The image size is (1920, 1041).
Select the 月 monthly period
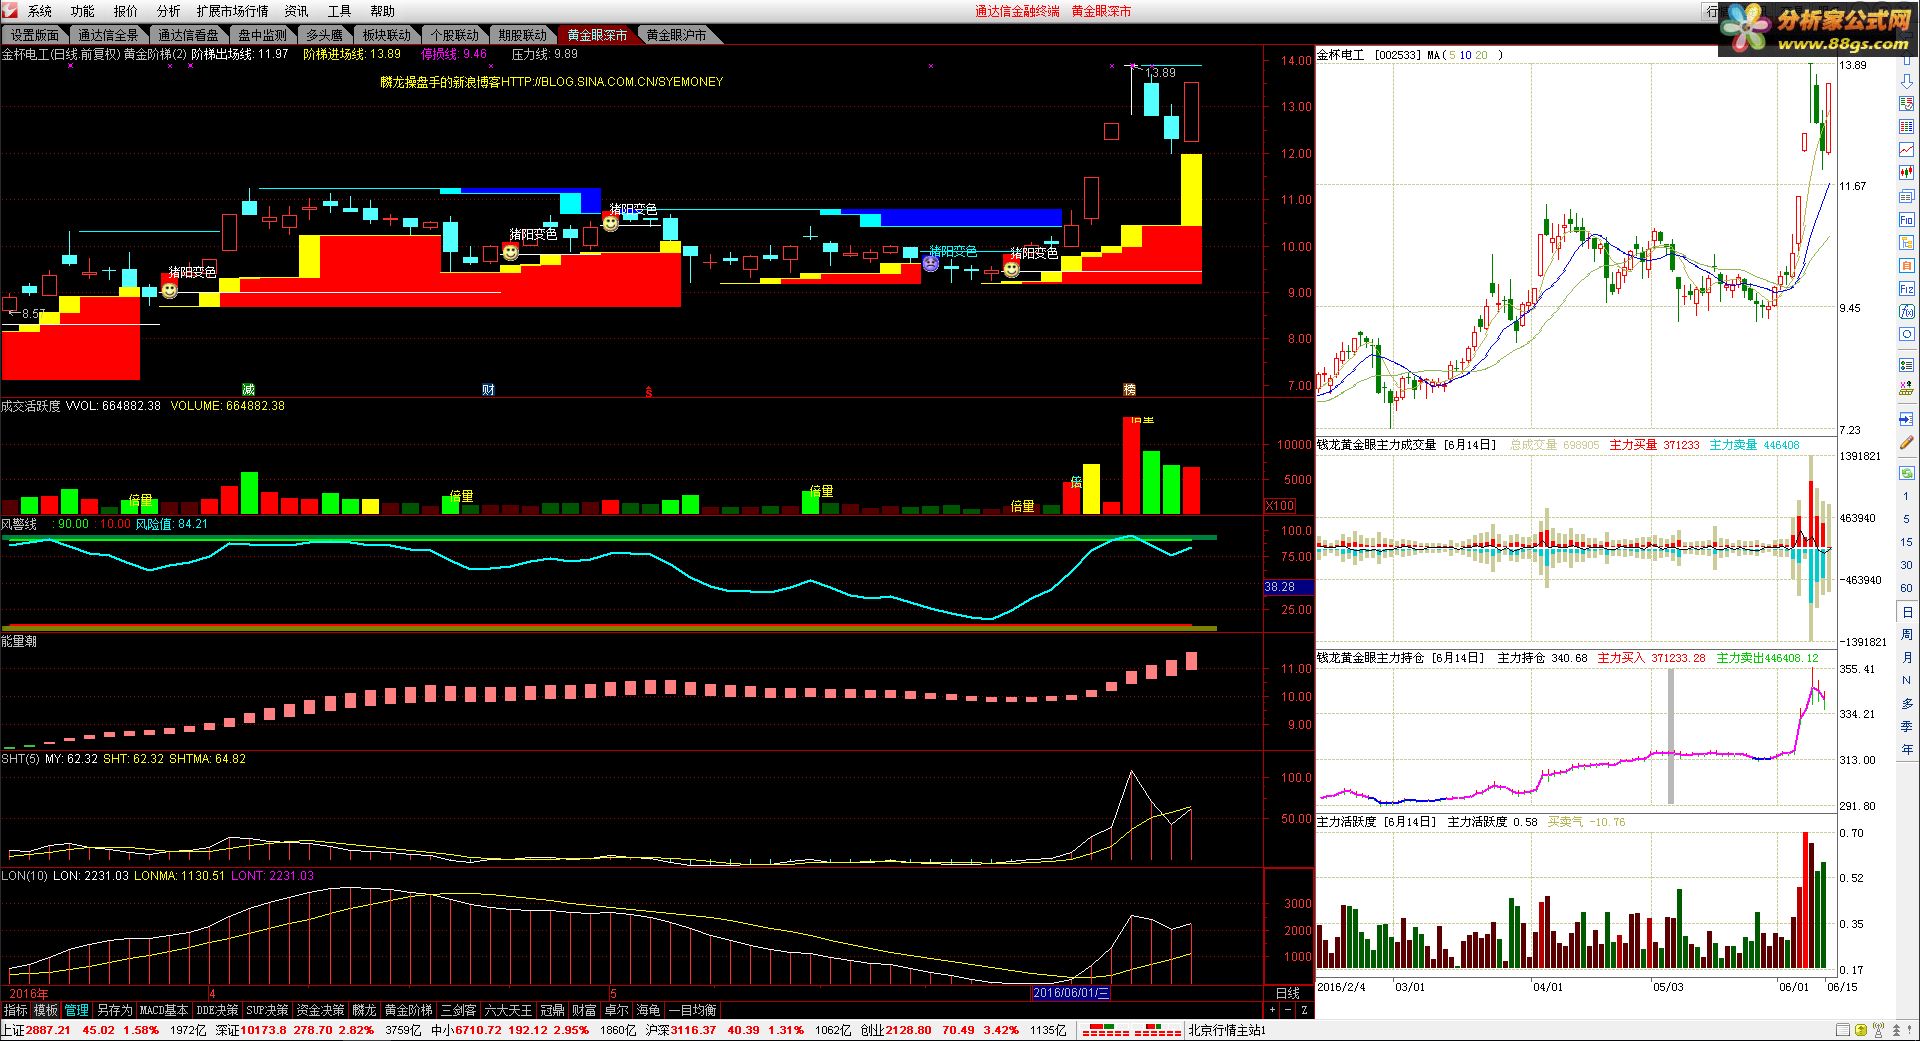click(x=1906, y=657)
